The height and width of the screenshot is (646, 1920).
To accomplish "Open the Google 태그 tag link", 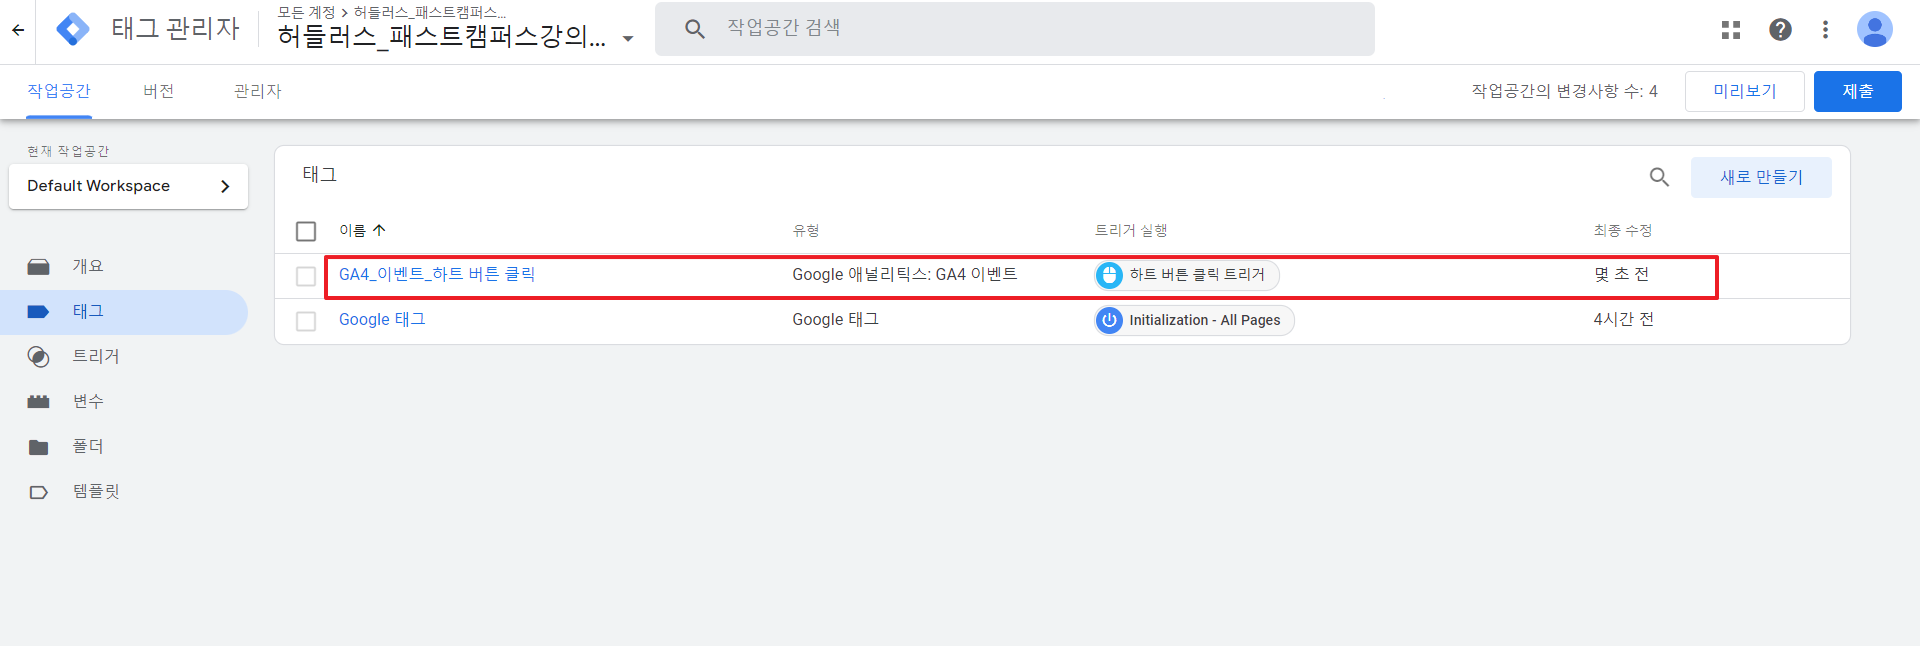I will coord(382,319).
